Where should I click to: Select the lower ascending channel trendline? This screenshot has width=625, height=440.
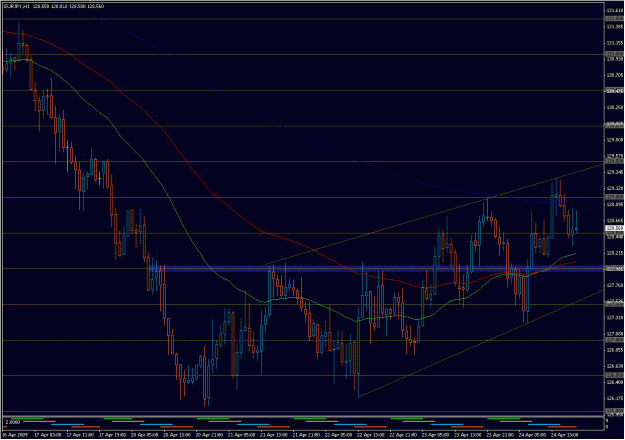pyautogui.click(x=481, y=344)
